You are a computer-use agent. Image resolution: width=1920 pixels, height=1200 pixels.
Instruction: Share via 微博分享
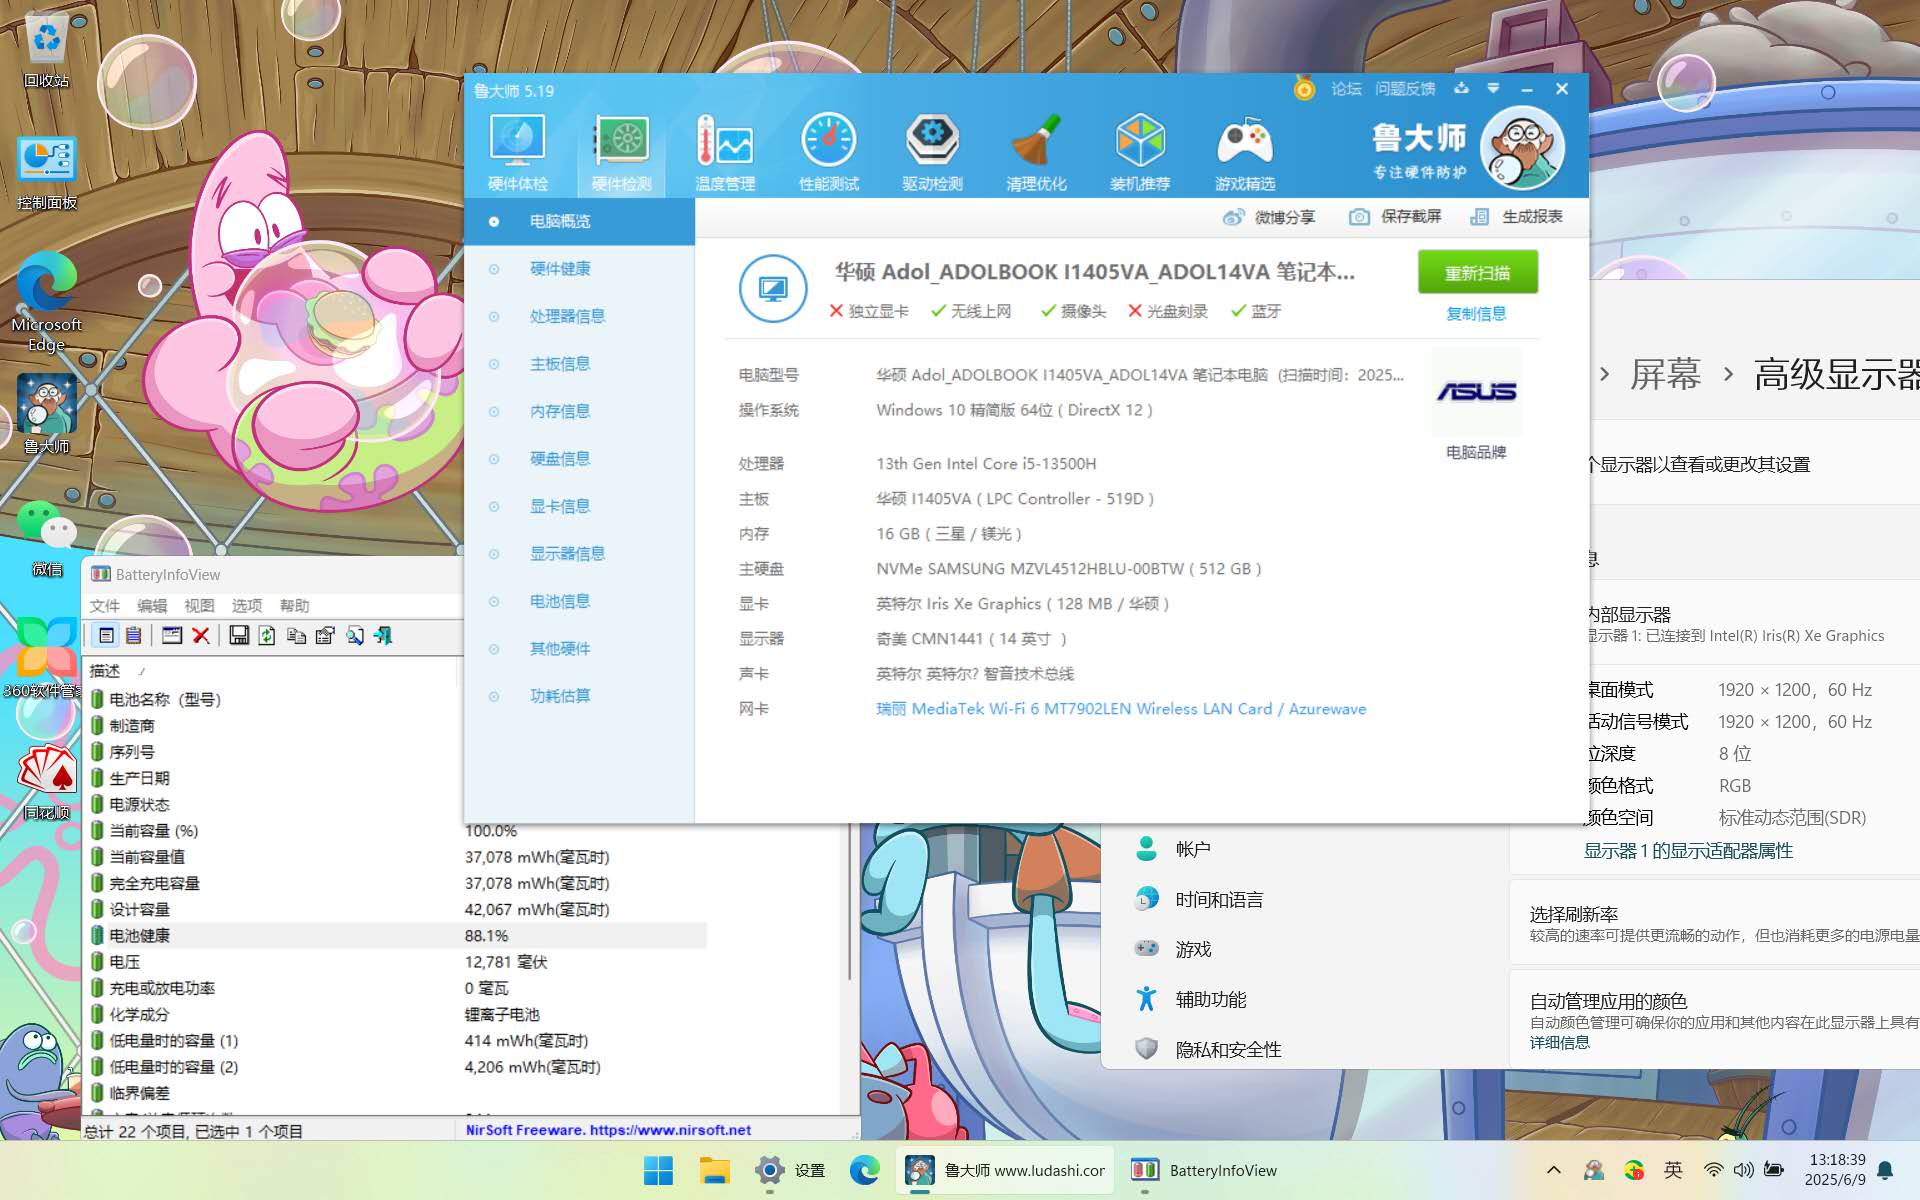tap(1269, 217)
